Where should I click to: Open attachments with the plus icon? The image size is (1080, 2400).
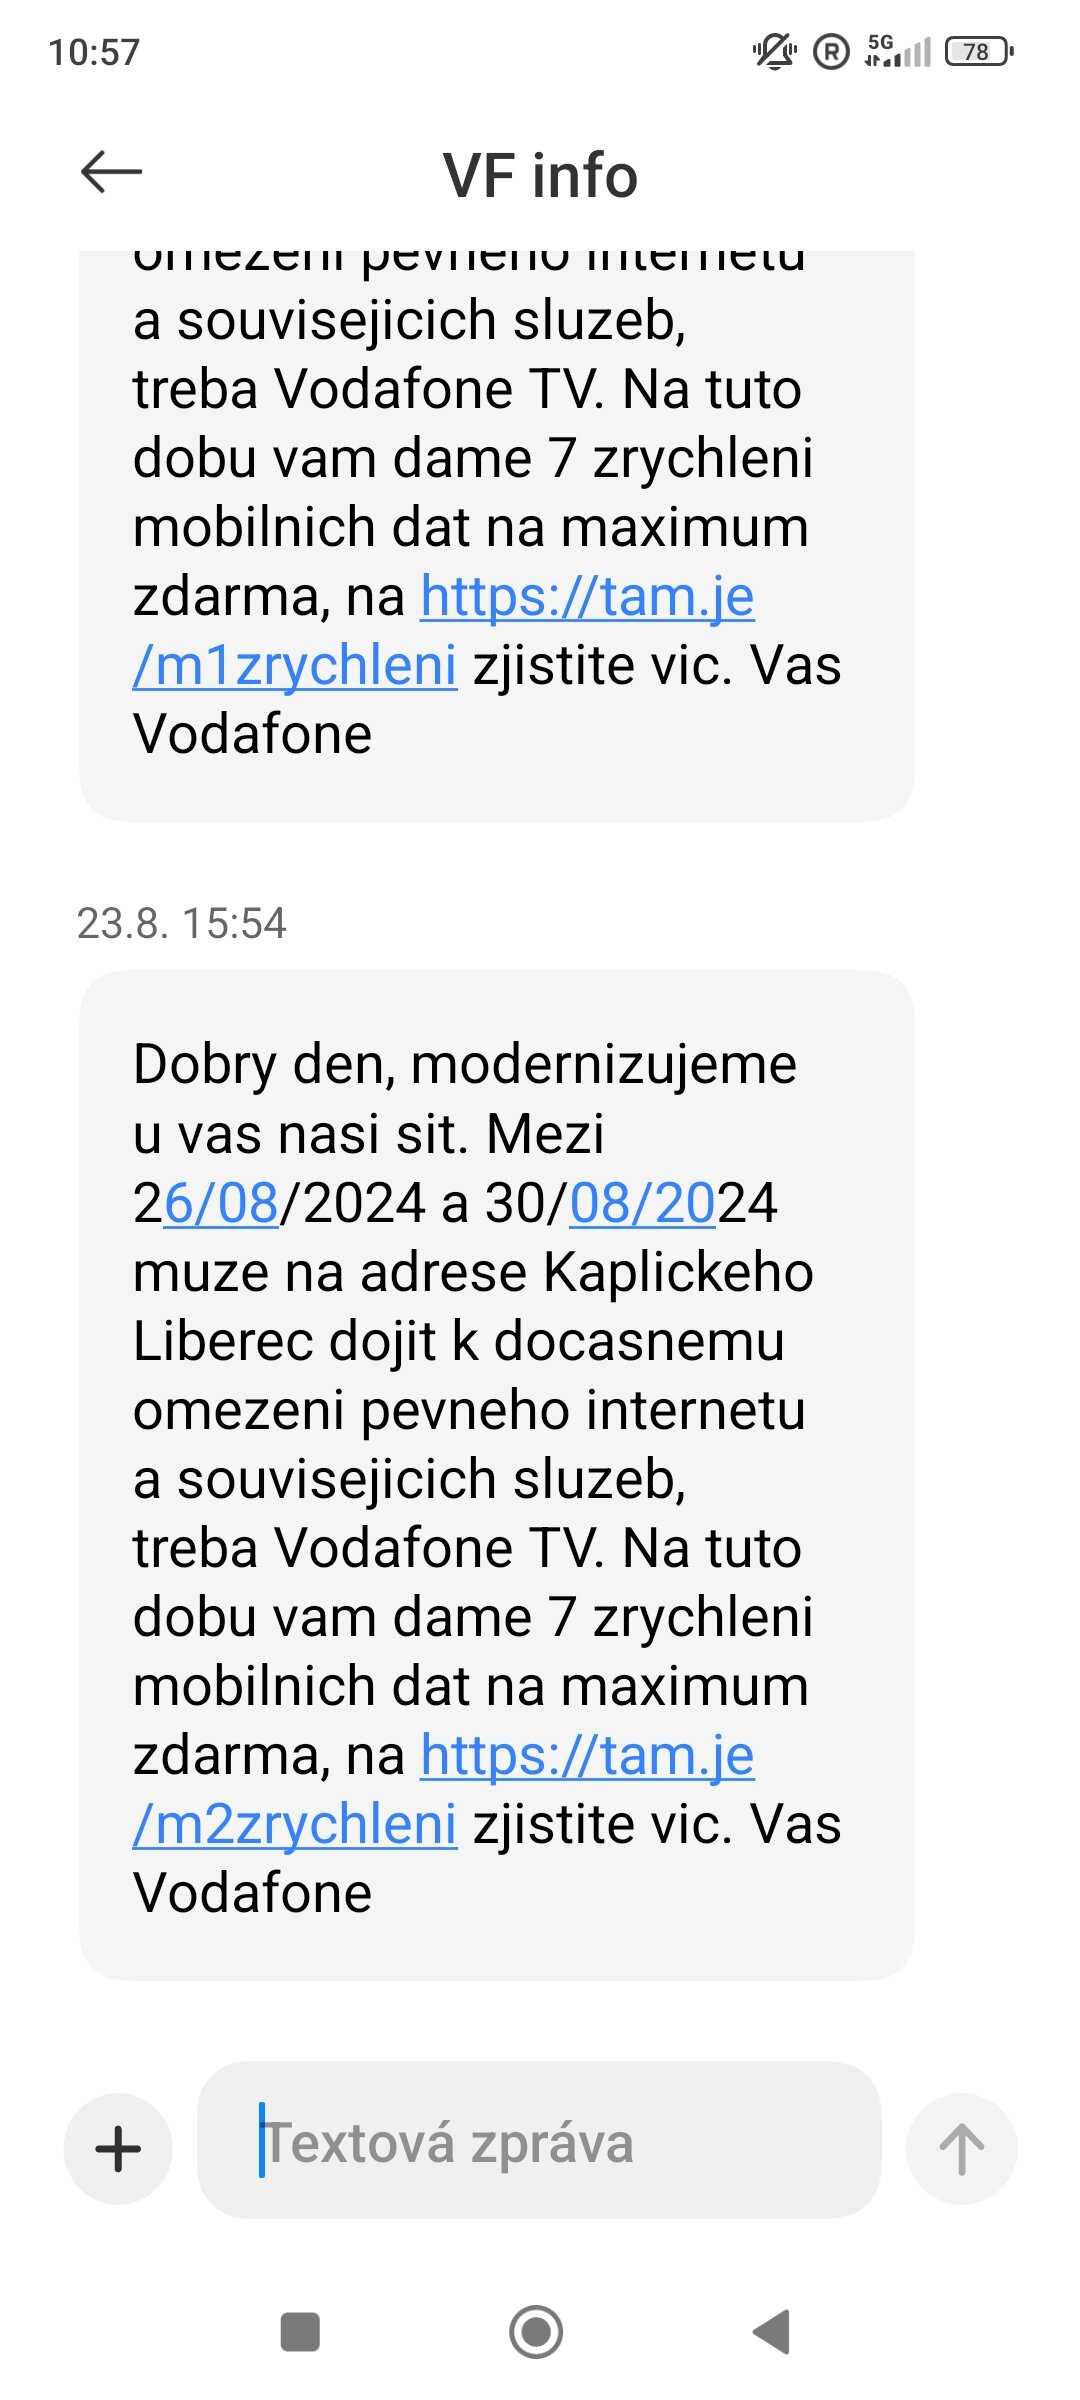(118, 2148)
